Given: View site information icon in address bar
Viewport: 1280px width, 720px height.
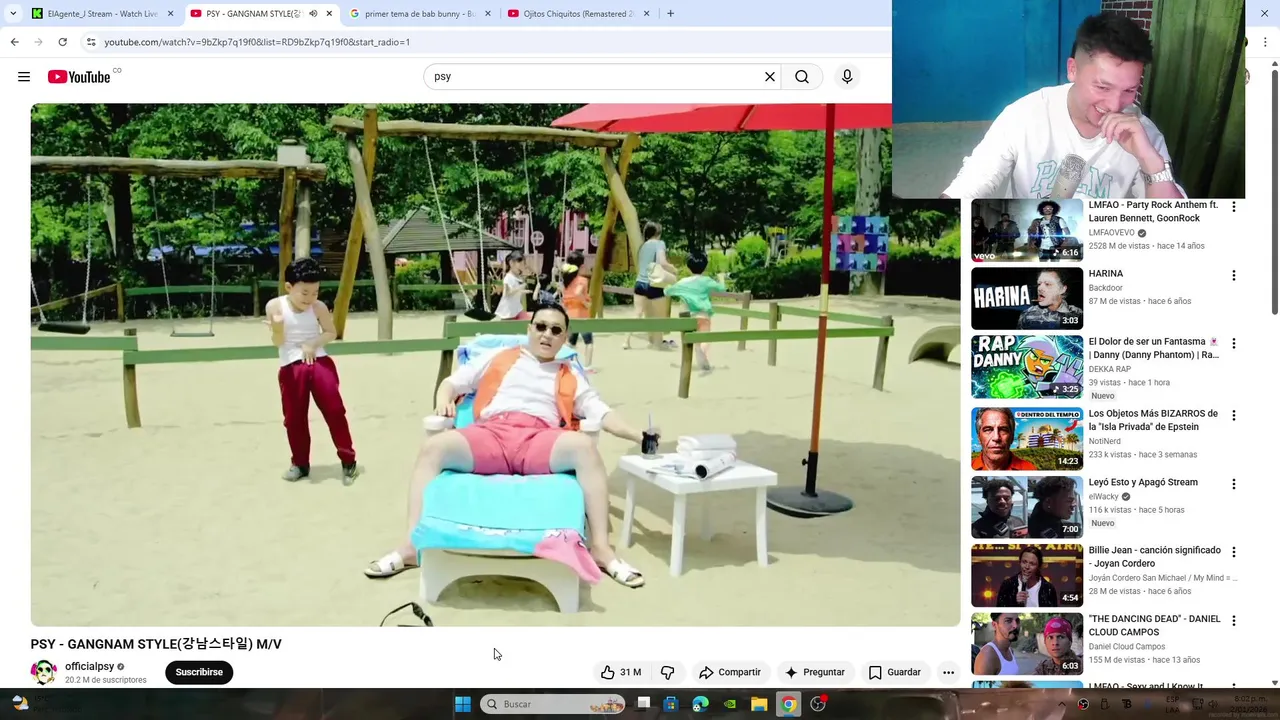Looking at the screenshot, I should click(x=91, y=42).
